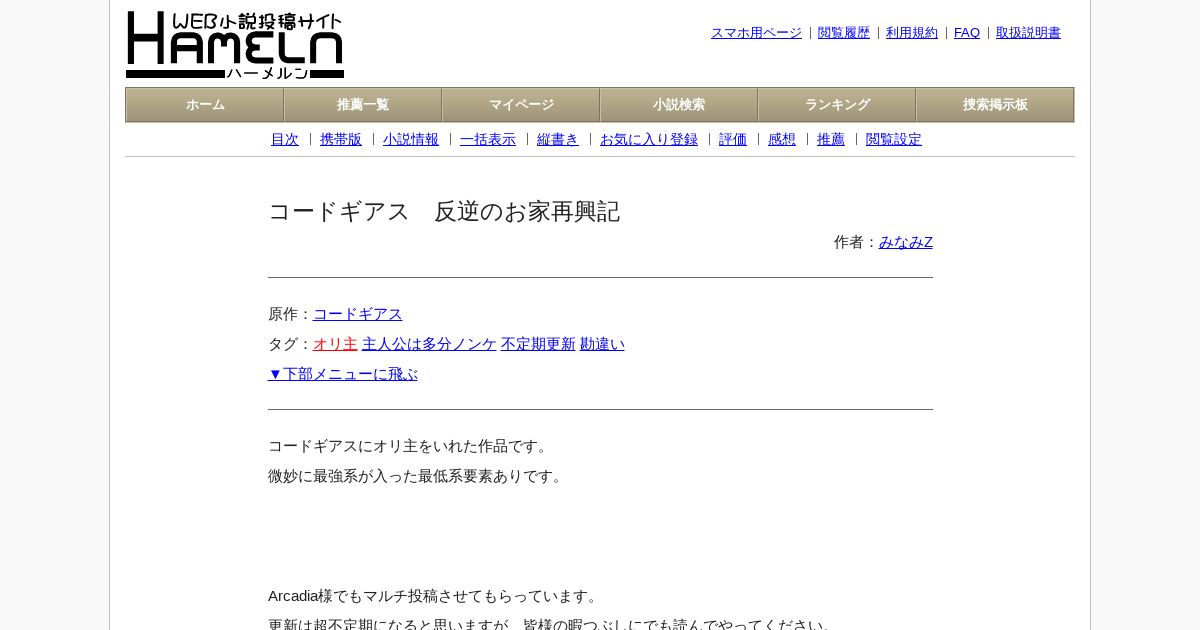Open the 取扱説明書 link

point(1028,33)
